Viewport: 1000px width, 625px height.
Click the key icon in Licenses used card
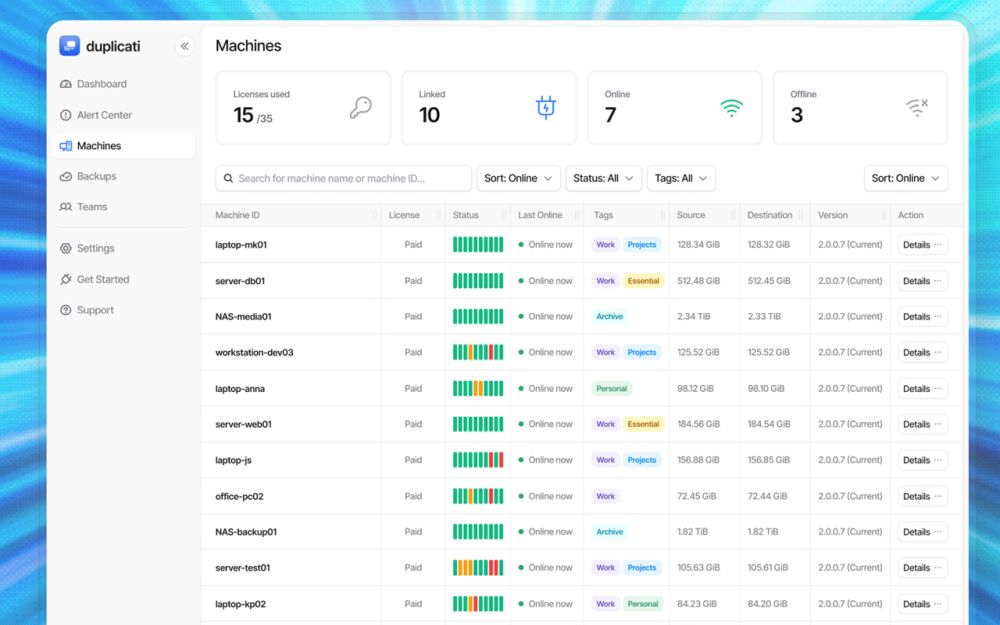360,107
